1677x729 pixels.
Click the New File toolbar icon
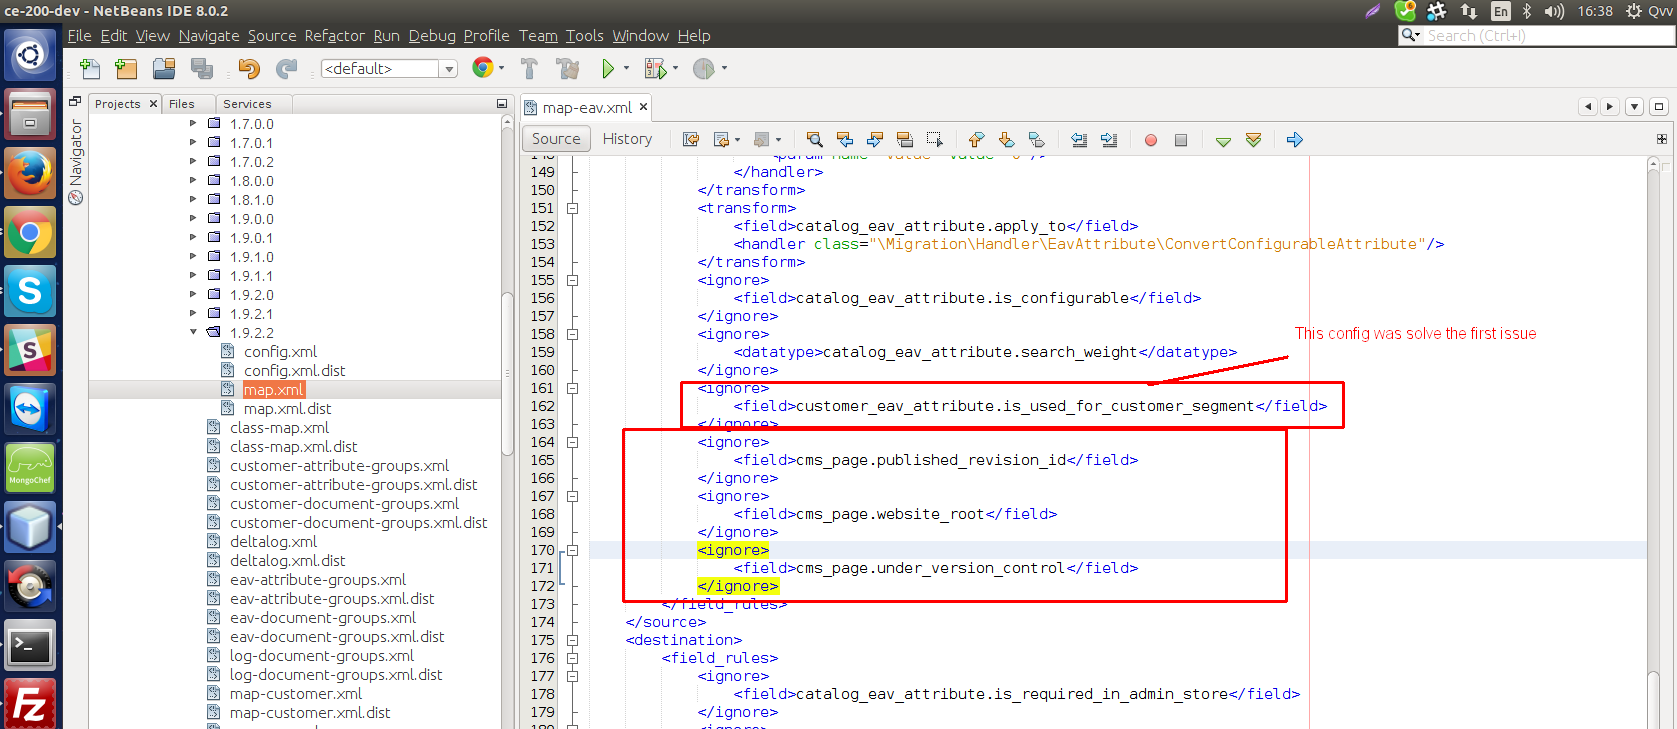tap(90, 69)
